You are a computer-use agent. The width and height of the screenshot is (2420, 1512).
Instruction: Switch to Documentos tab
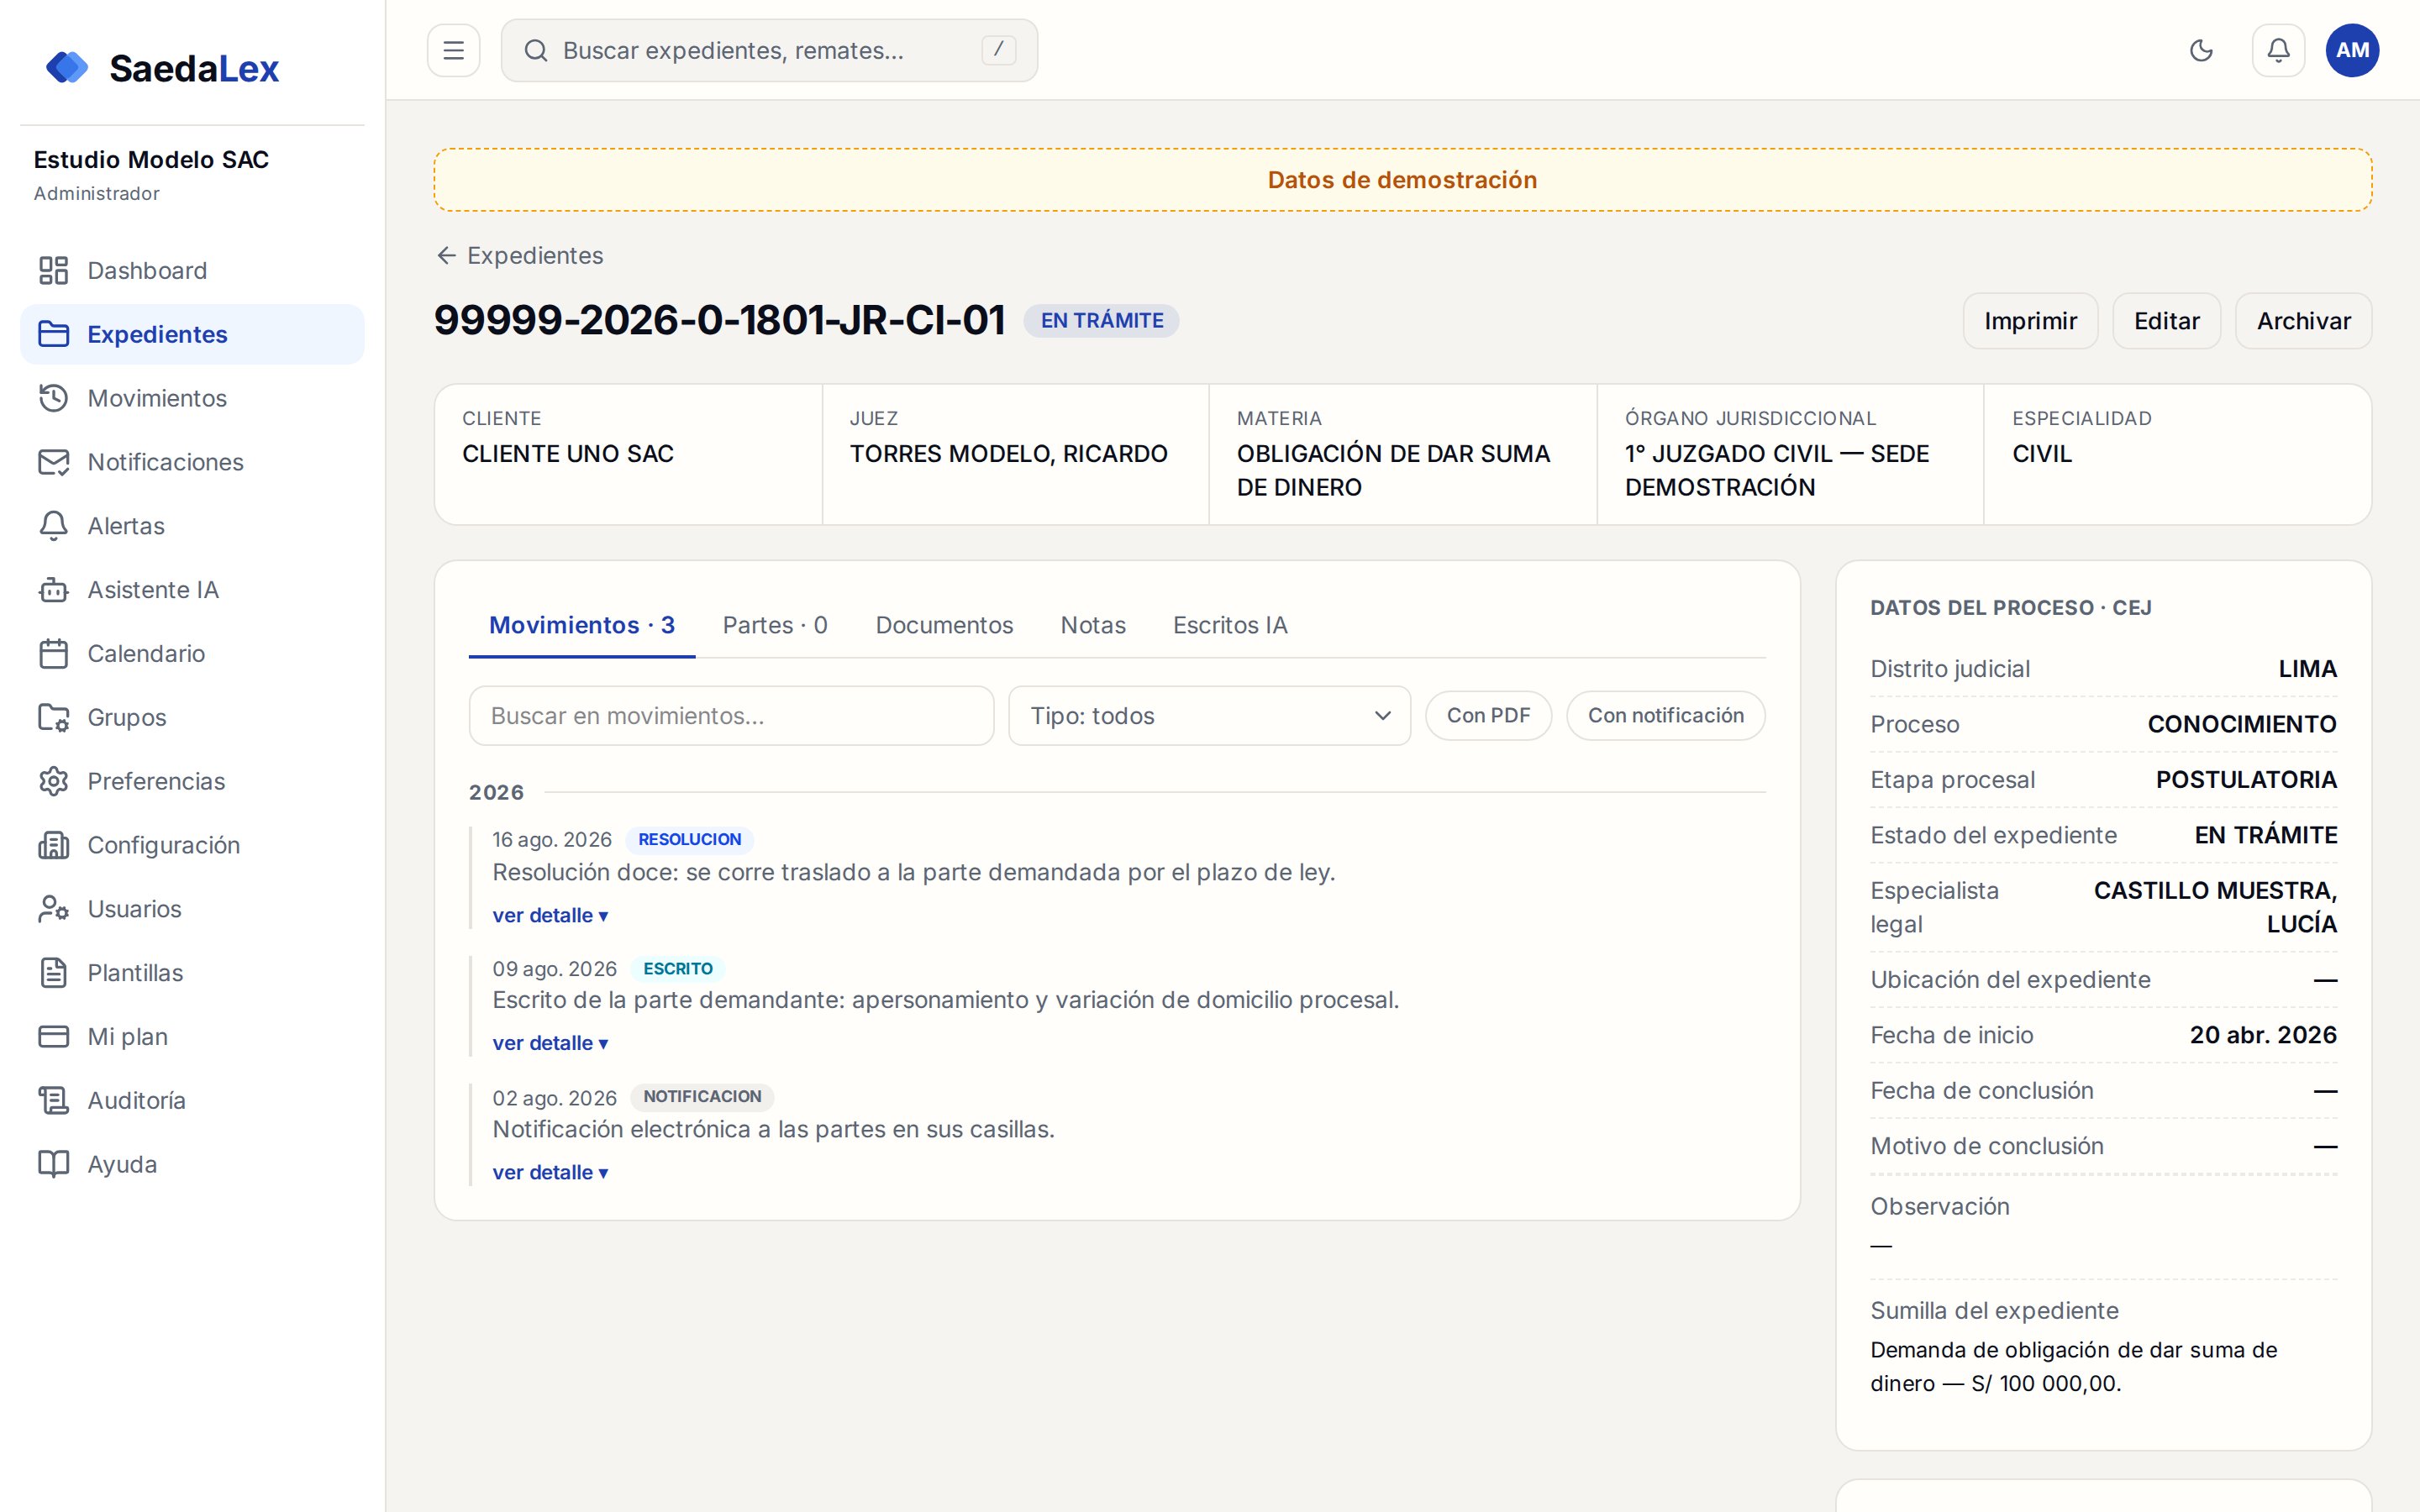point(944,625)
